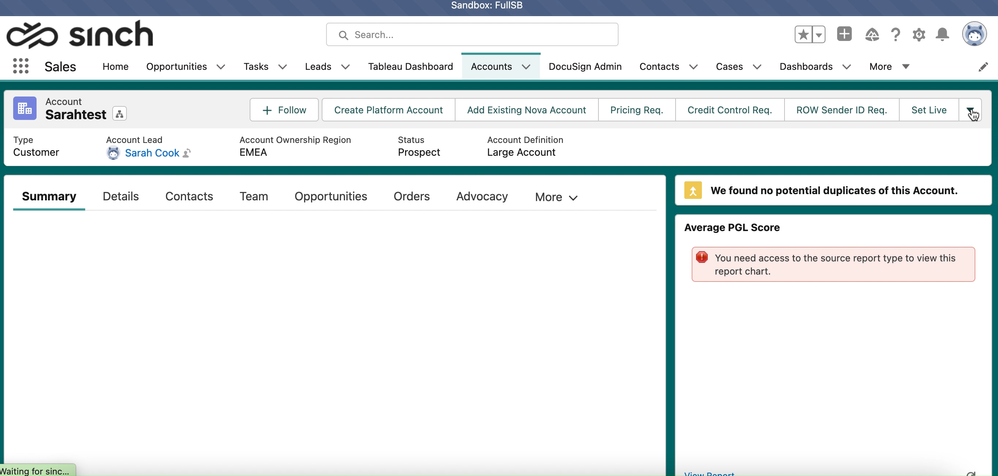Expand the More menu in navigation bar
Viewport: 998px width, 476px height.
pos(889,66)
